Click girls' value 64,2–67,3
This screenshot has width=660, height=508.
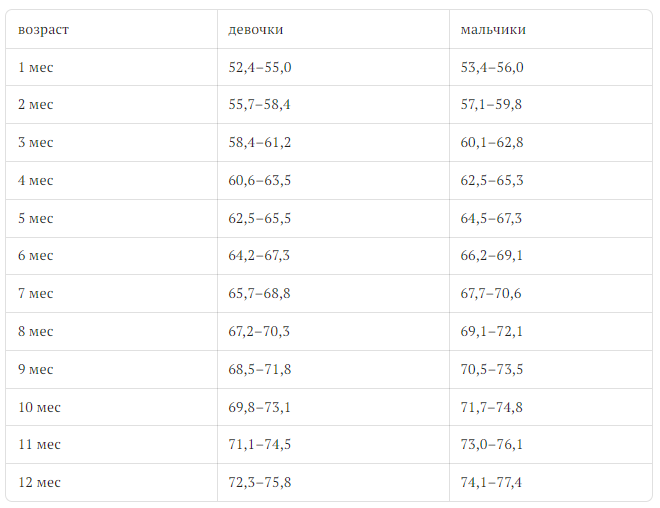click(259, 256)
